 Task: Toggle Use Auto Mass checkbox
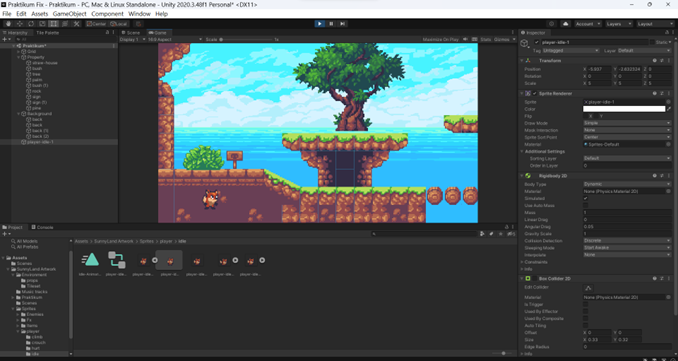(585, 205)
